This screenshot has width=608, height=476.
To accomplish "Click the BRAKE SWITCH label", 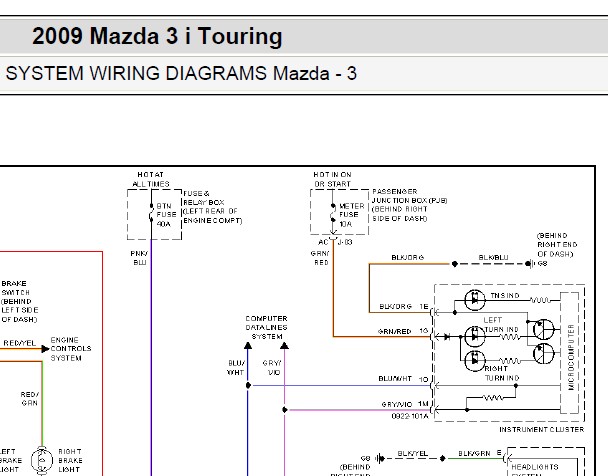I will pos(19,302).
